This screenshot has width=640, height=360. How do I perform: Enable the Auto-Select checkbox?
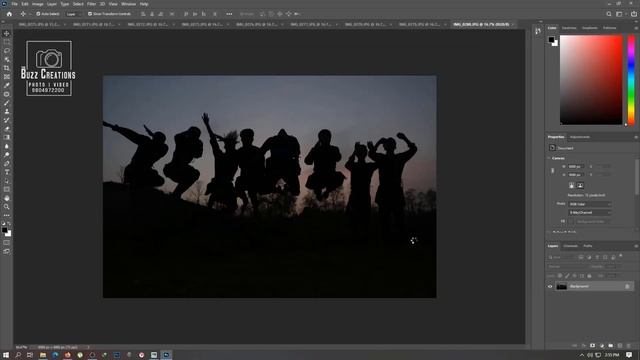point(38,14)
